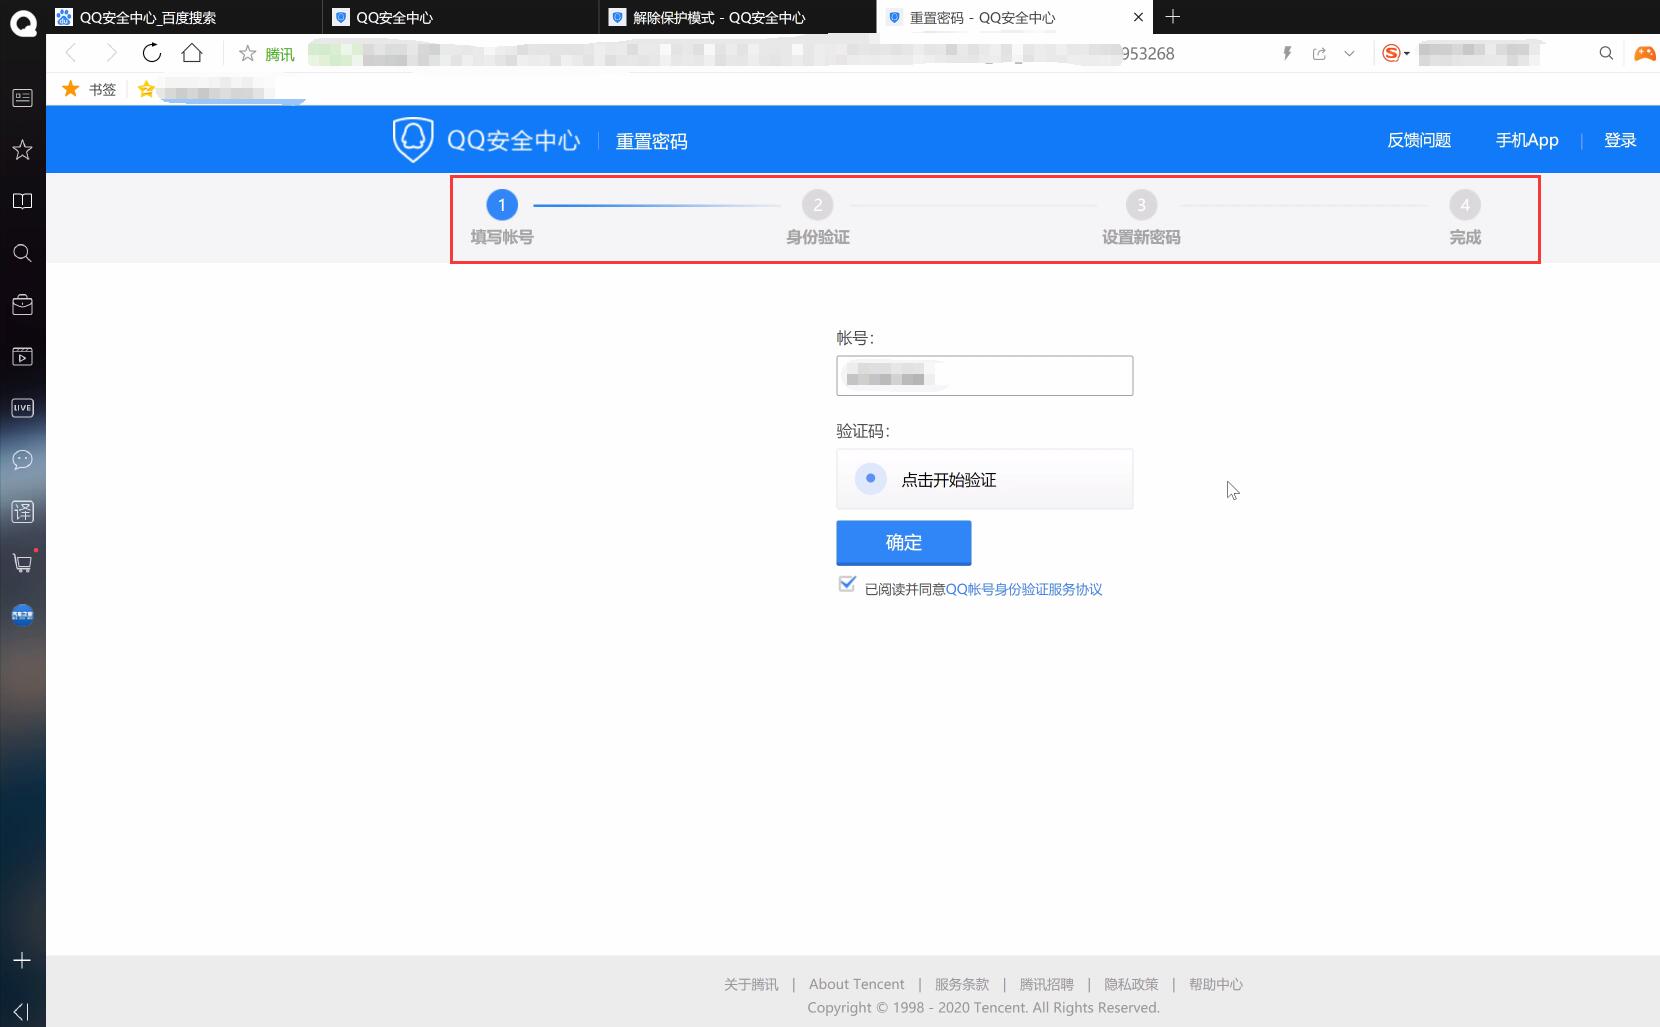The width and height of the screenshot is (1660, 1027).
Task: Open the sidebar chat bubble icon
Action: tap(22, 460)
